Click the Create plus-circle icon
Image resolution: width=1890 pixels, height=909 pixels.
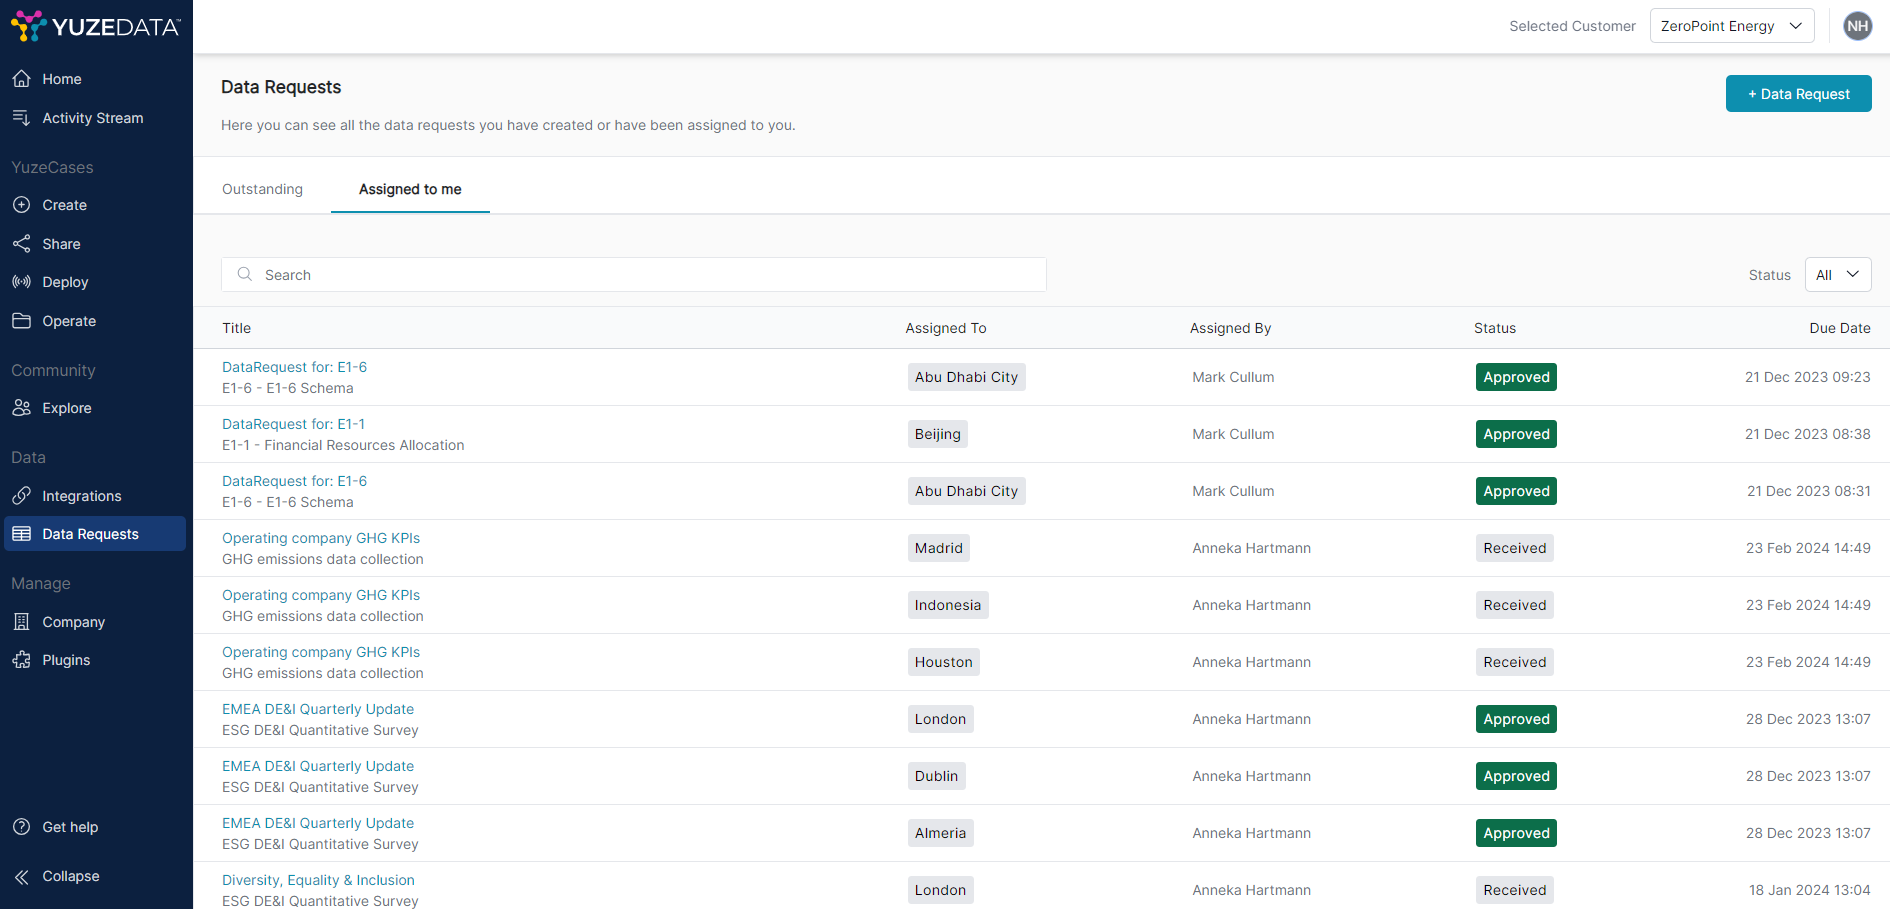(21, 205)
